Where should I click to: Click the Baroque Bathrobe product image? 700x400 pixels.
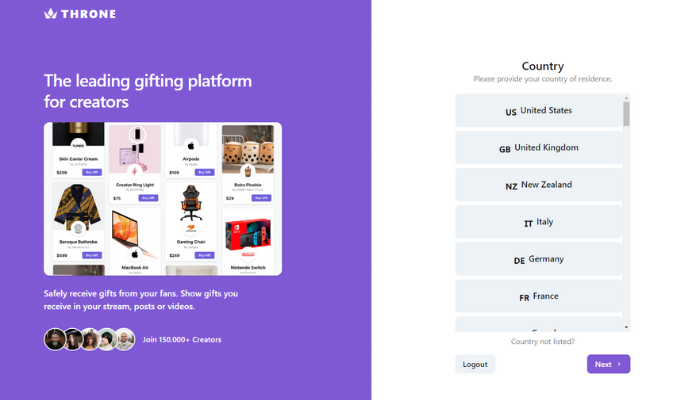[x=78, y=206]
